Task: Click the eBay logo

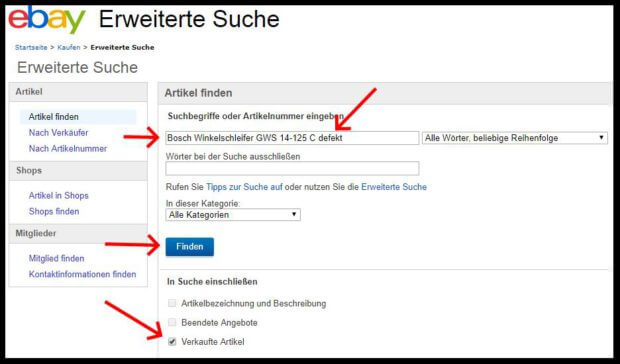Action: point(47,19)
